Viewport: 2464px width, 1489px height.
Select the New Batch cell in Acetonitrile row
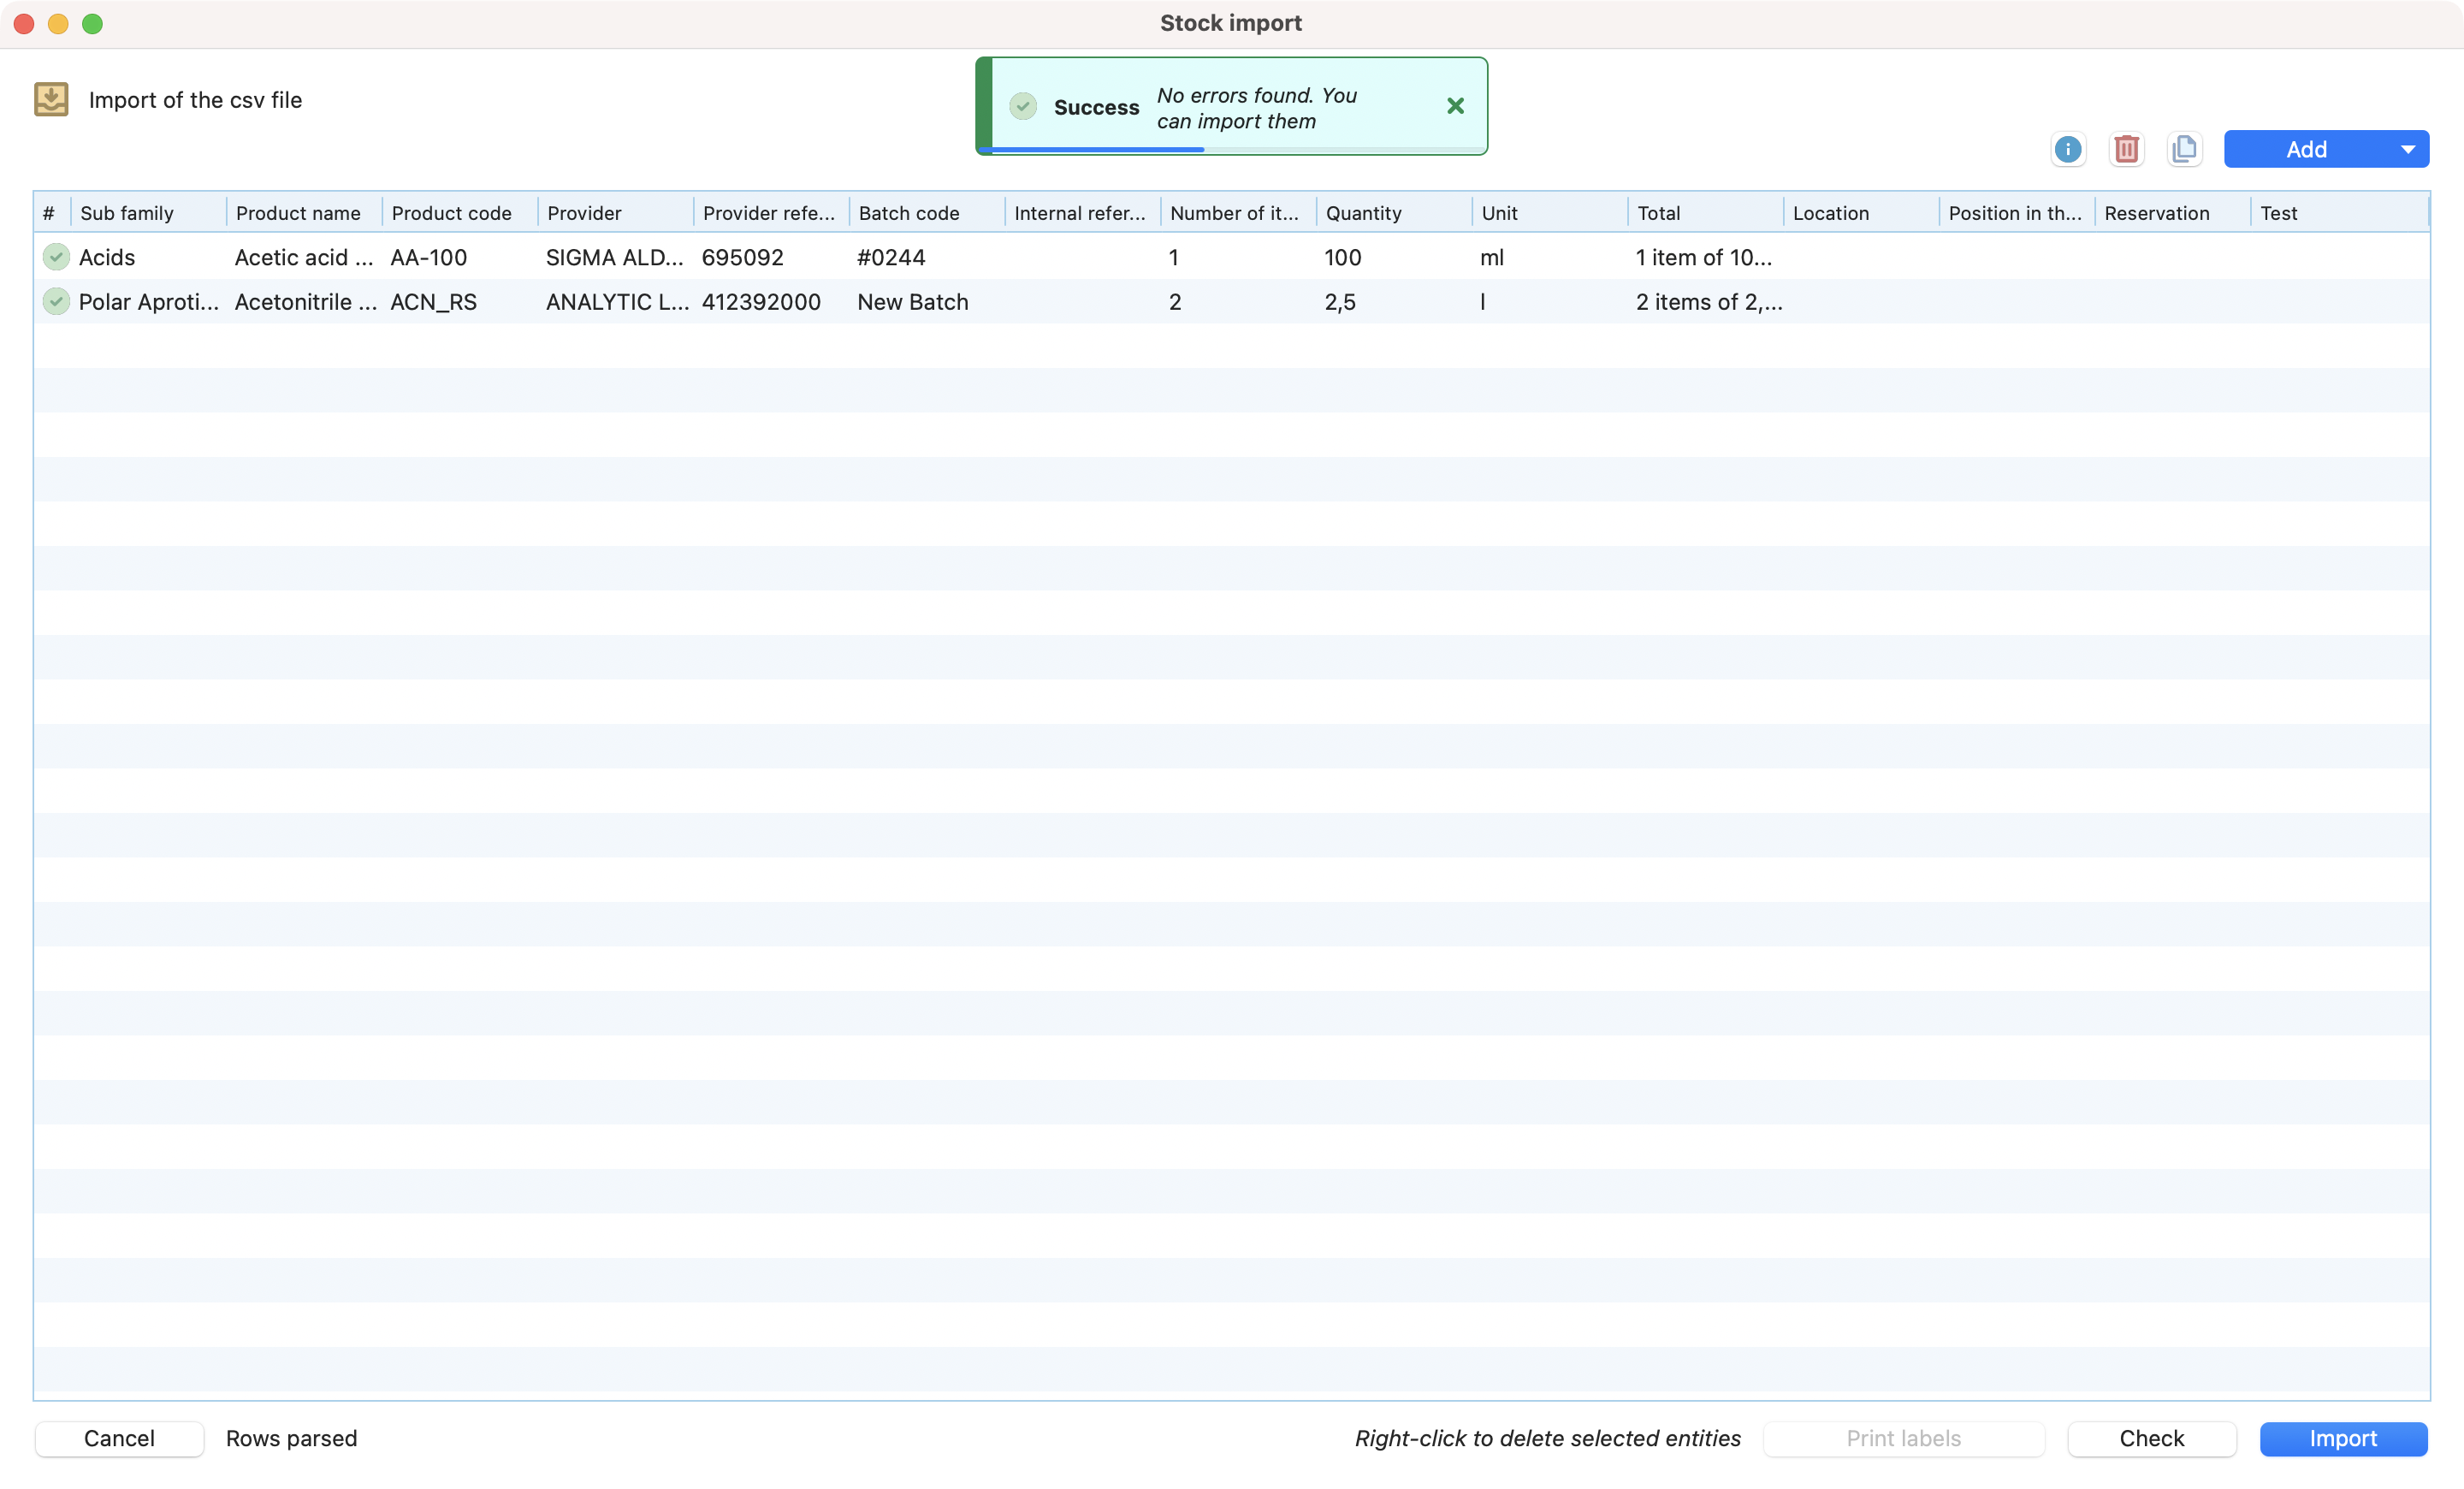coord(912,302)
